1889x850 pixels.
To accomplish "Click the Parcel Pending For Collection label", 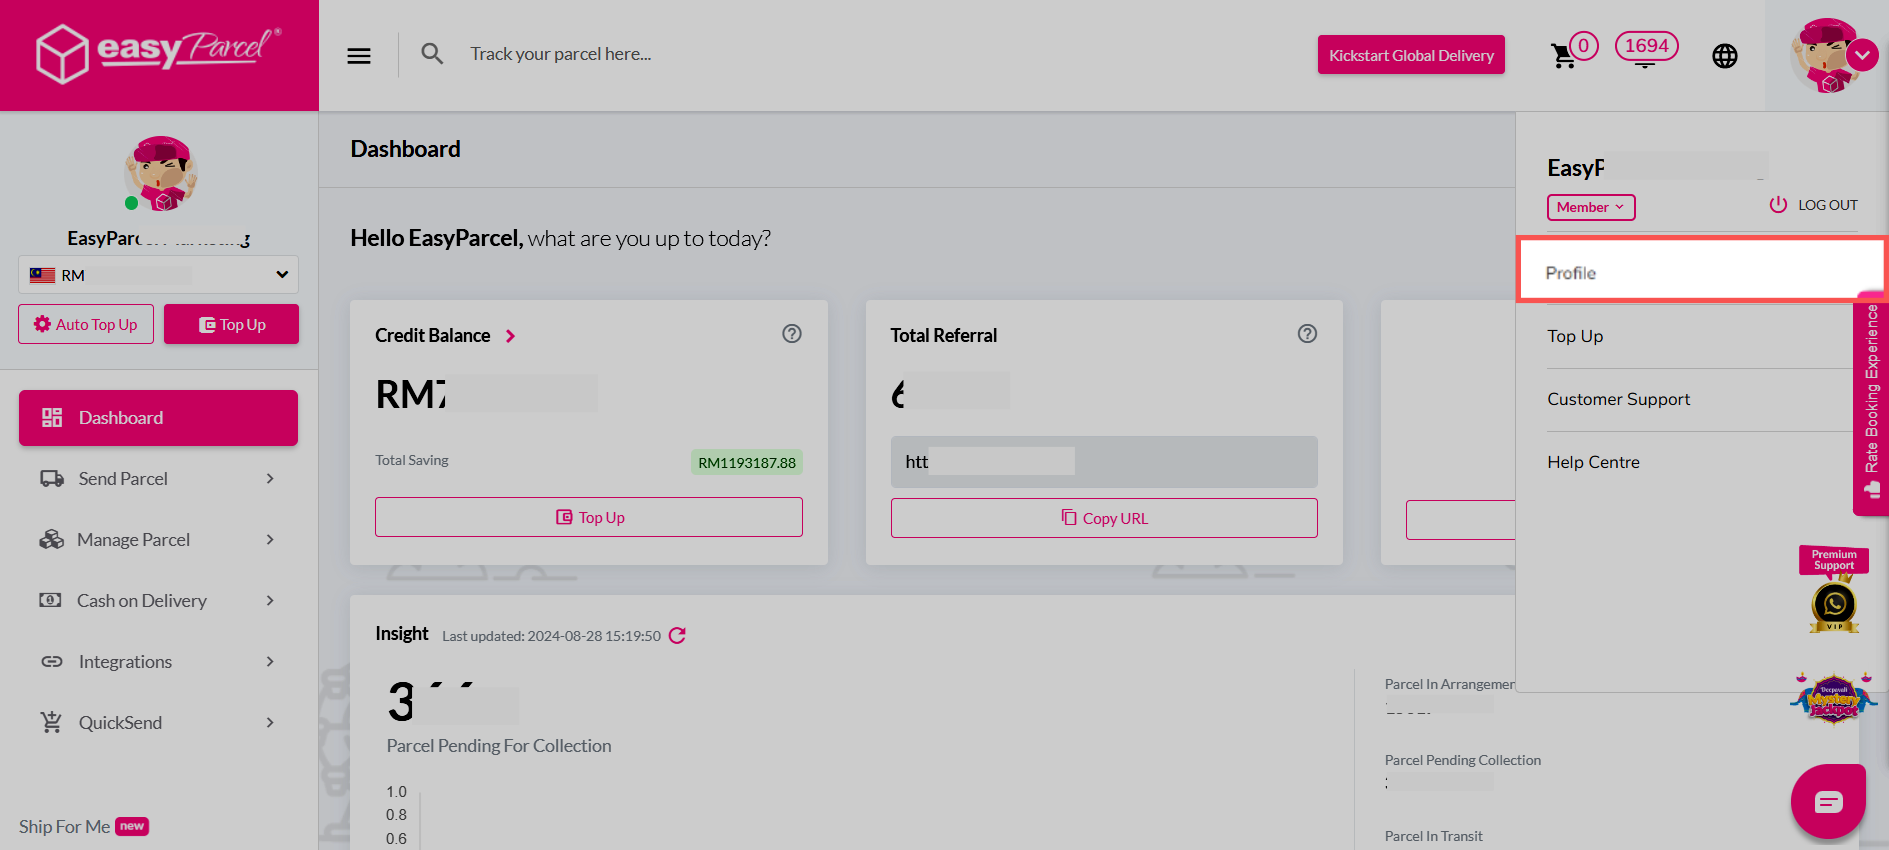I will point(499,746).
